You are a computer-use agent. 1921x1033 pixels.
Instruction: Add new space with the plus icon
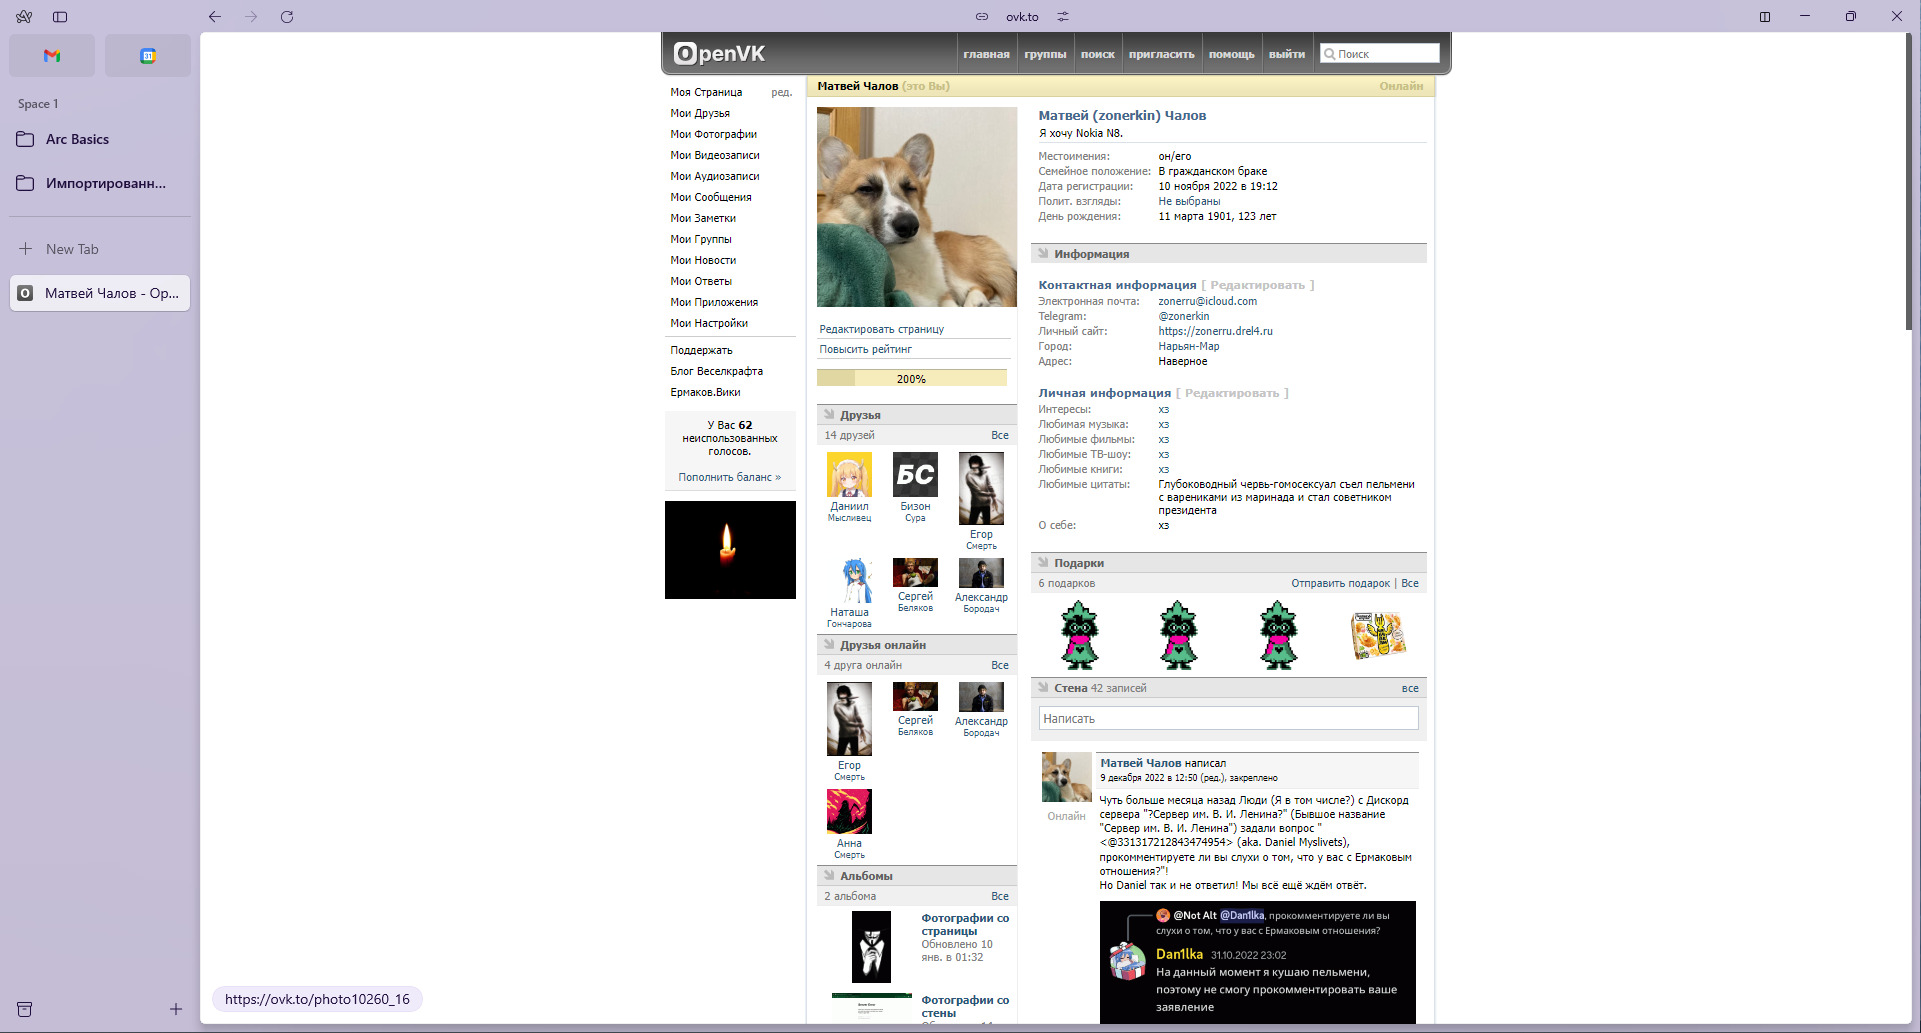click(x=176, y=1009)
